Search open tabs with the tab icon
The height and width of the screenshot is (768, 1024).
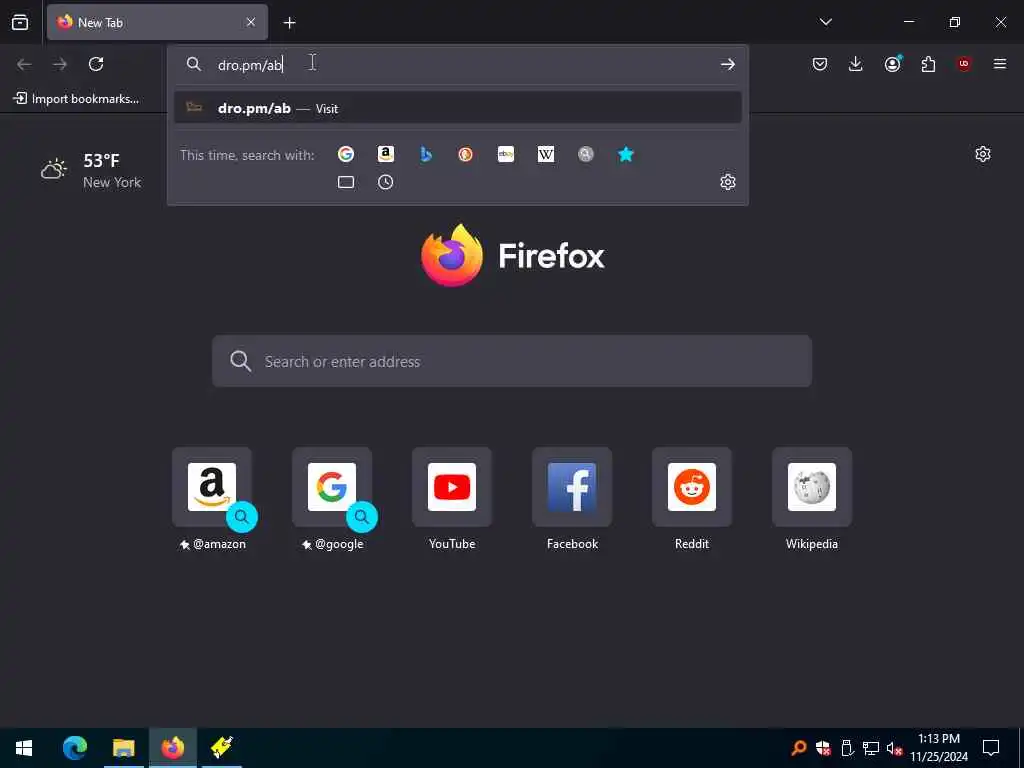click(x=346, y=182)
